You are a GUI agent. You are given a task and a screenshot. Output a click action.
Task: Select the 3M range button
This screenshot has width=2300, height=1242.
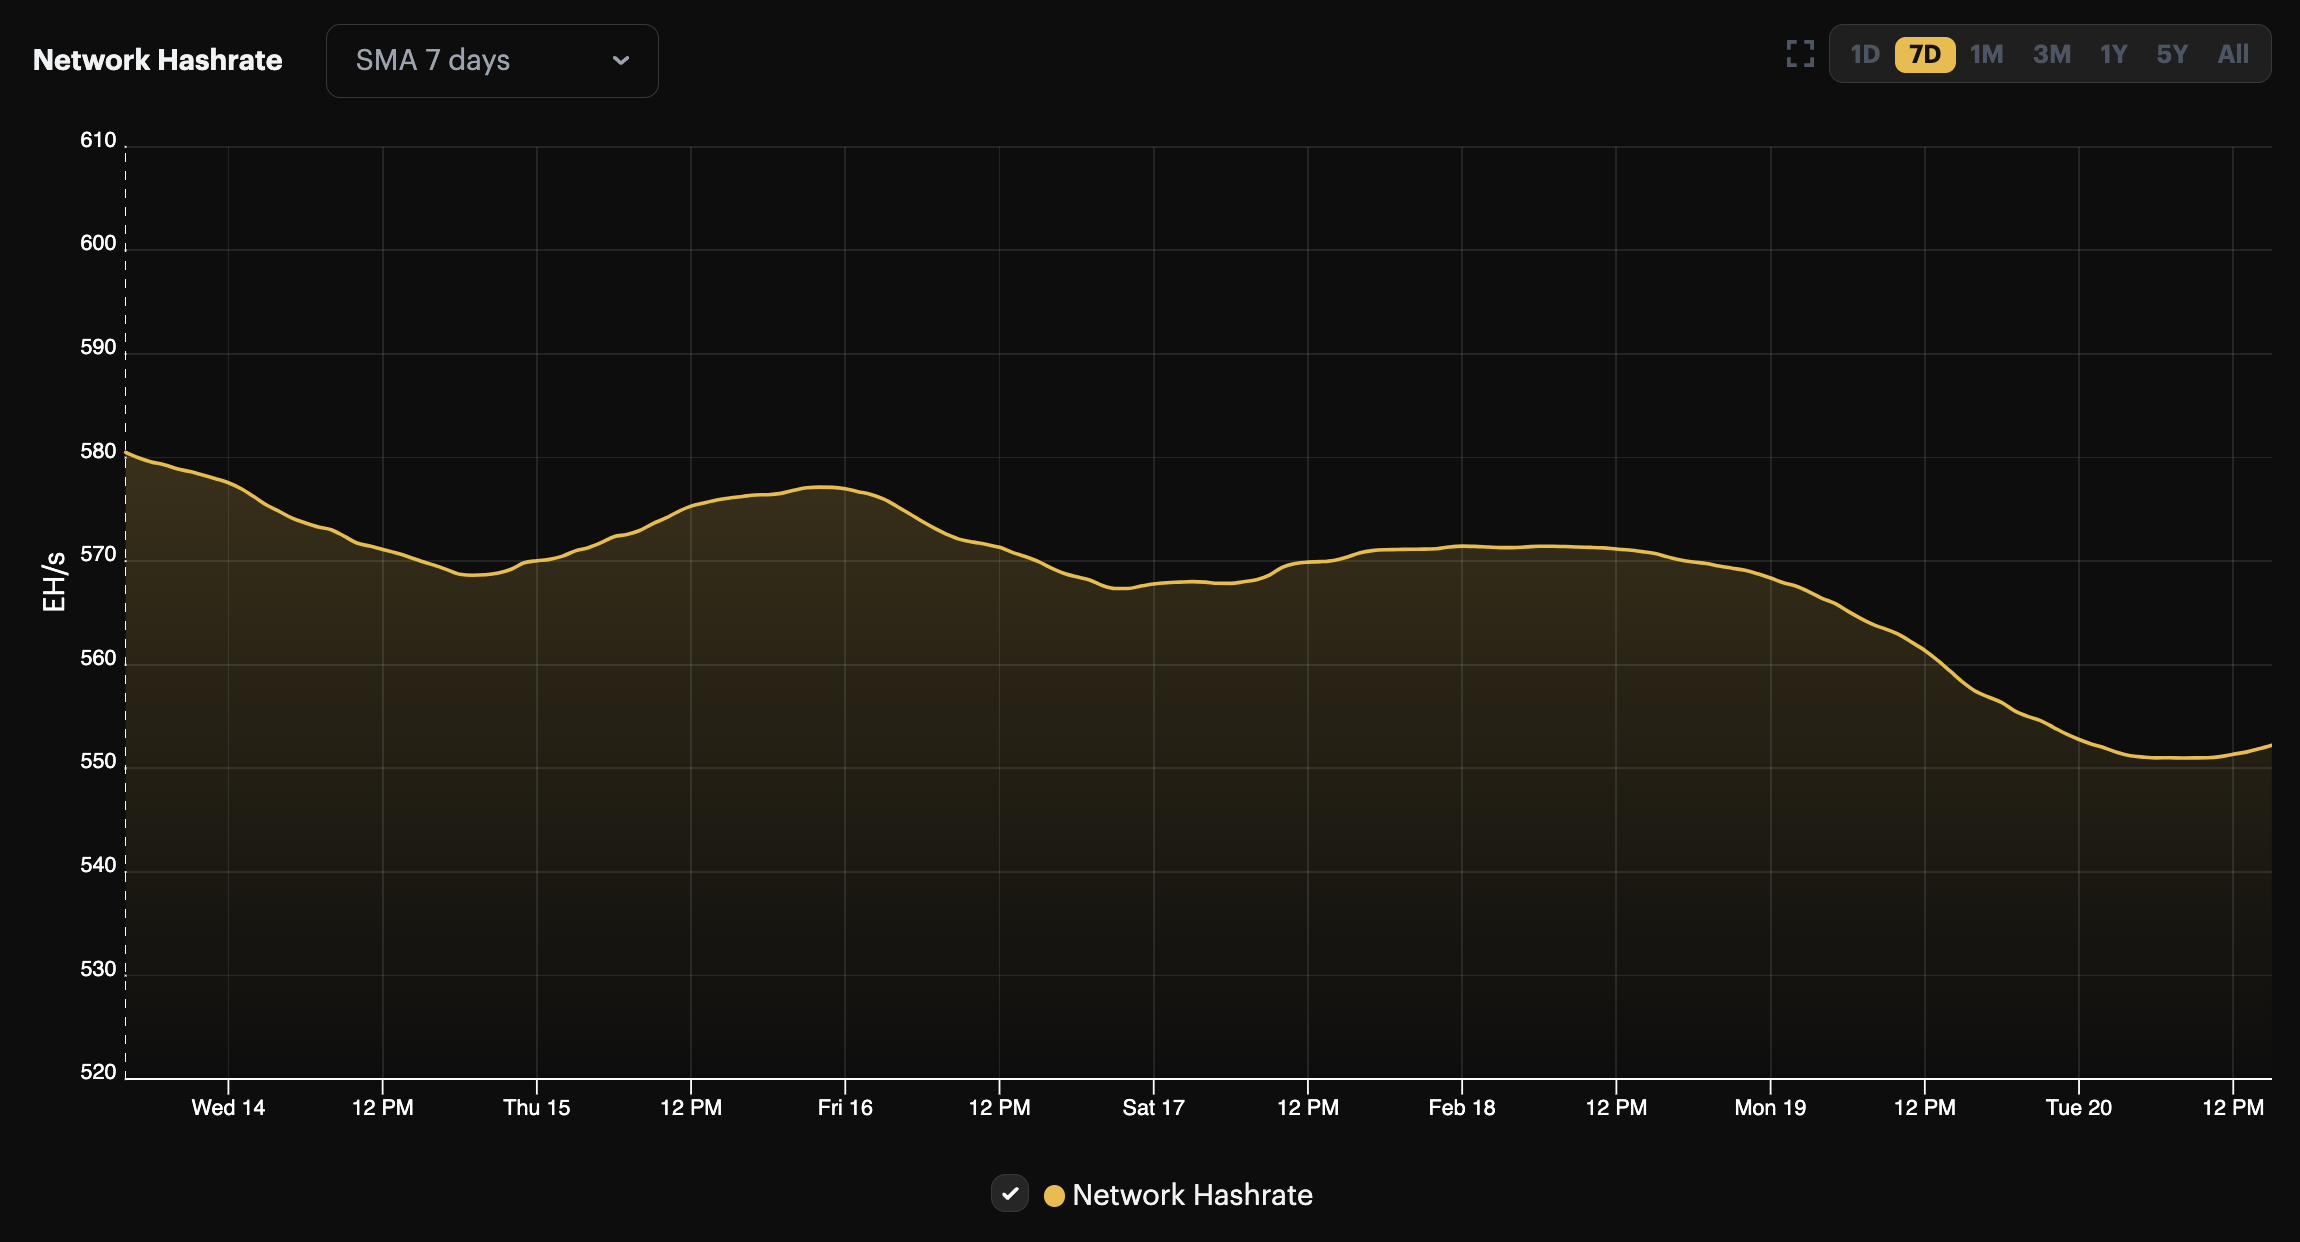2052,54
